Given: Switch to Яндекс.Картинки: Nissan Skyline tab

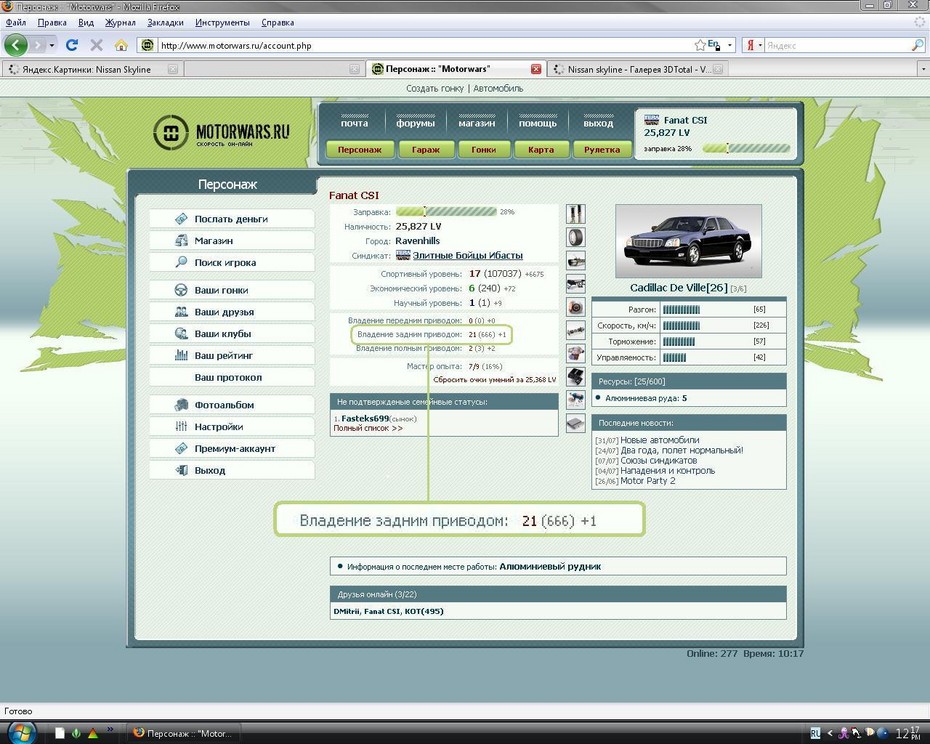Looking at the screenshot, I should [92, 69].
